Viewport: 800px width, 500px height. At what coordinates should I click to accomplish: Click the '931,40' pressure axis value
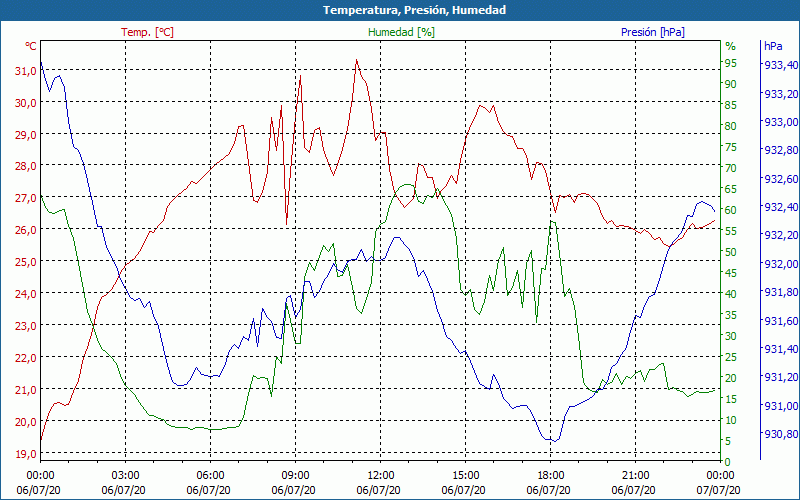pos(781,349)
